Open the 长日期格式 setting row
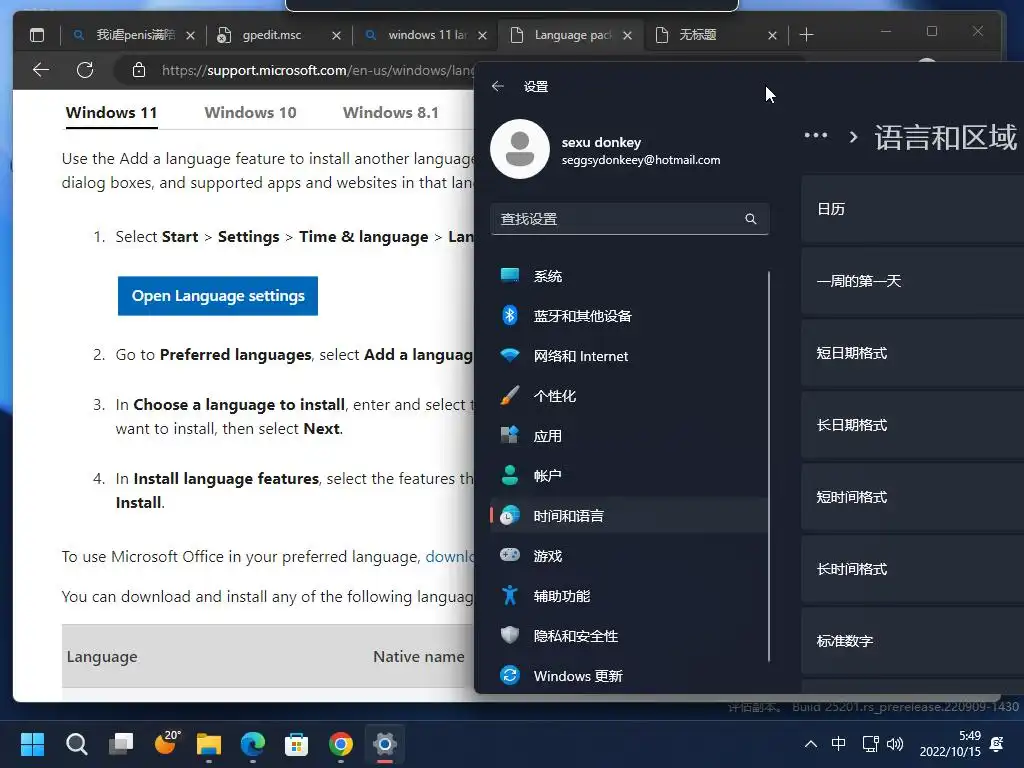 coord(912,425)
